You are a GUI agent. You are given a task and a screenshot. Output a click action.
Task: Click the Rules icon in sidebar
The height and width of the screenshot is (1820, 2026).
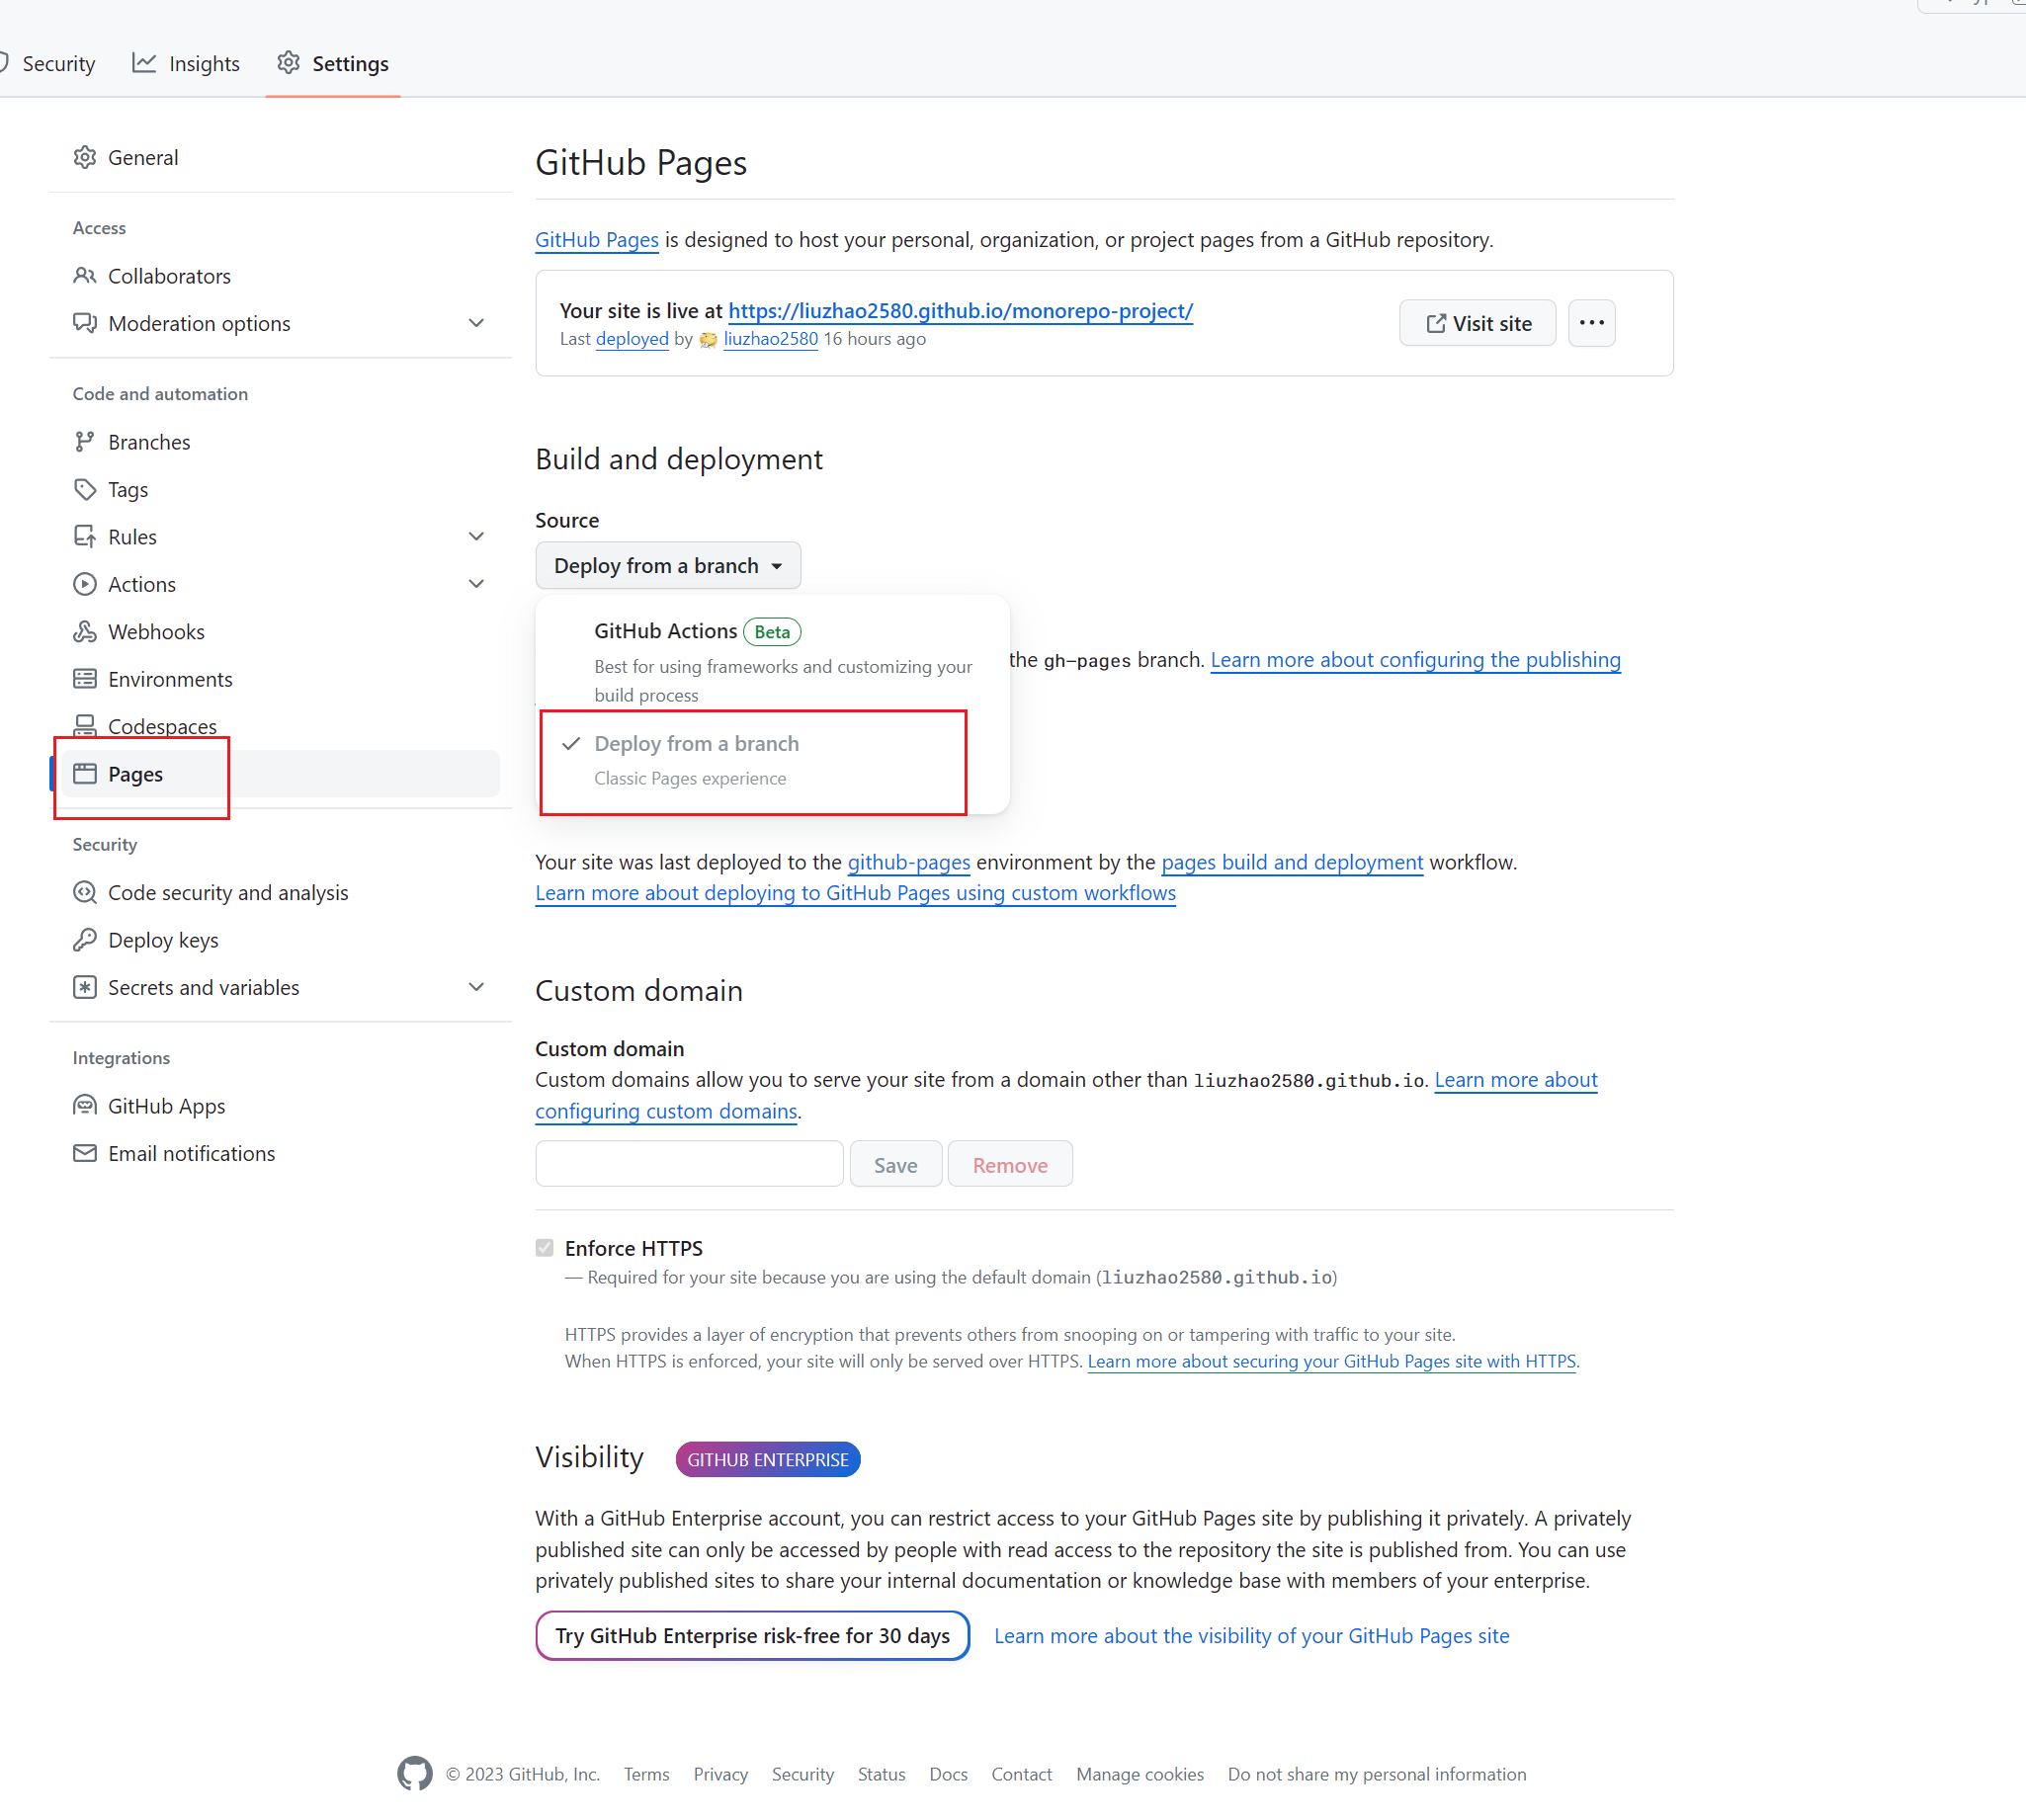click(x=85, y=536)
